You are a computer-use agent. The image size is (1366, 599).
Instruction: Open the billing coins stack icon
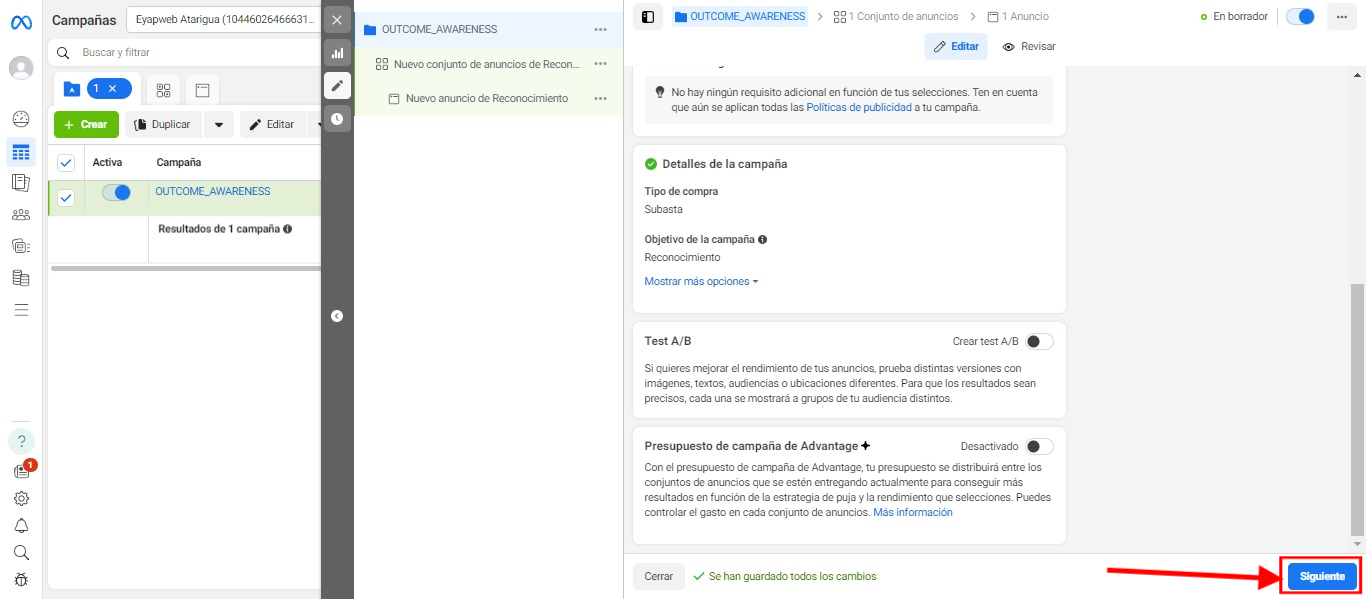tap(21, 278)
